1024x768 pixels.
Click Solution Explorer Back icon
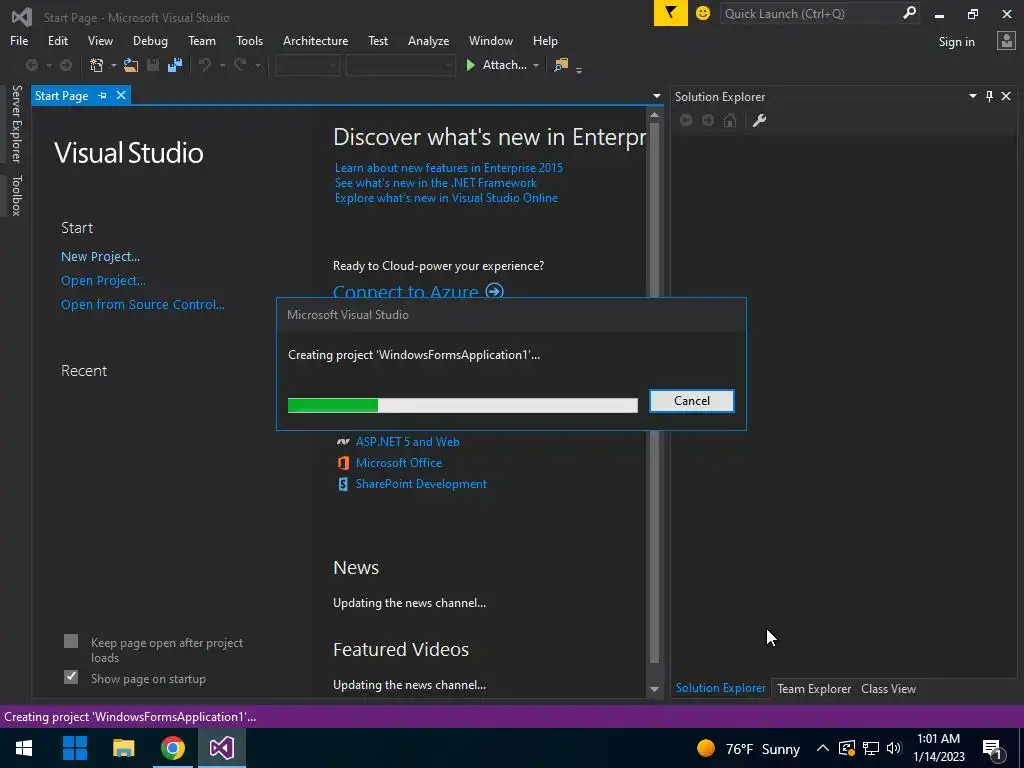(x=686, y=120)
